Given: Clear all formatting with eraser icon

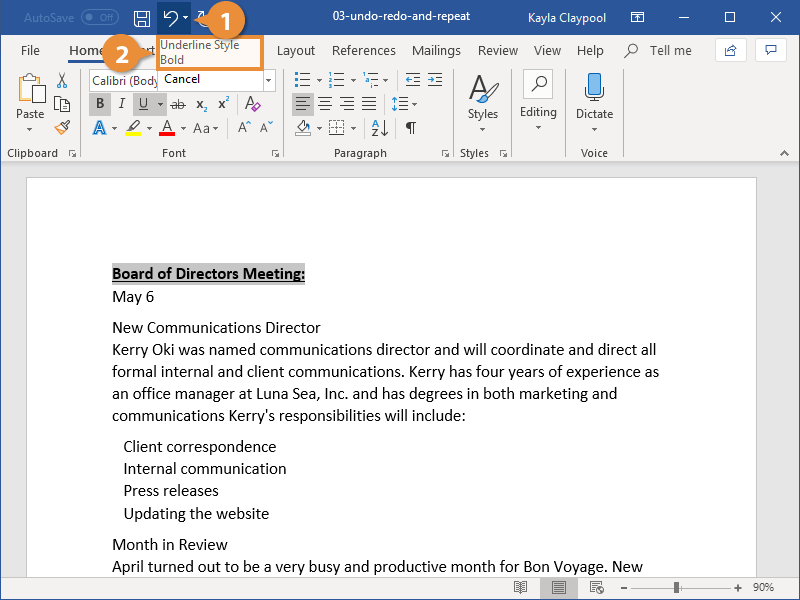Looking at the screenshot, I should coord(253,104).
